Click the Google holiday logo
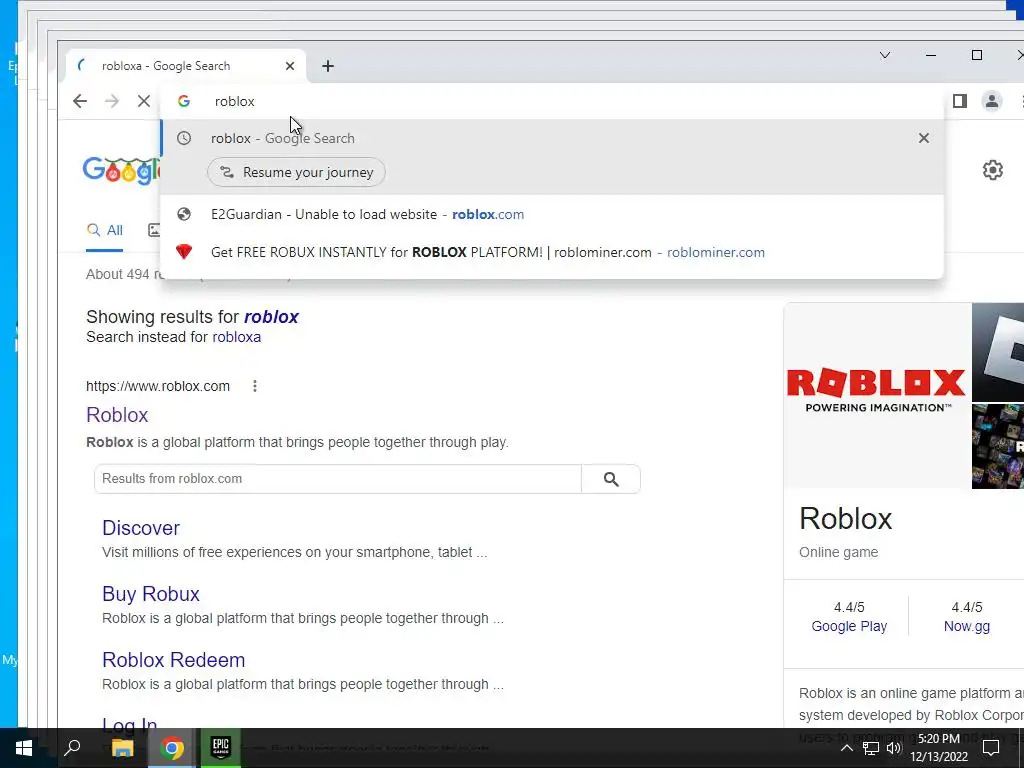This screenshot has height=768, width=1024. point(121,171)
